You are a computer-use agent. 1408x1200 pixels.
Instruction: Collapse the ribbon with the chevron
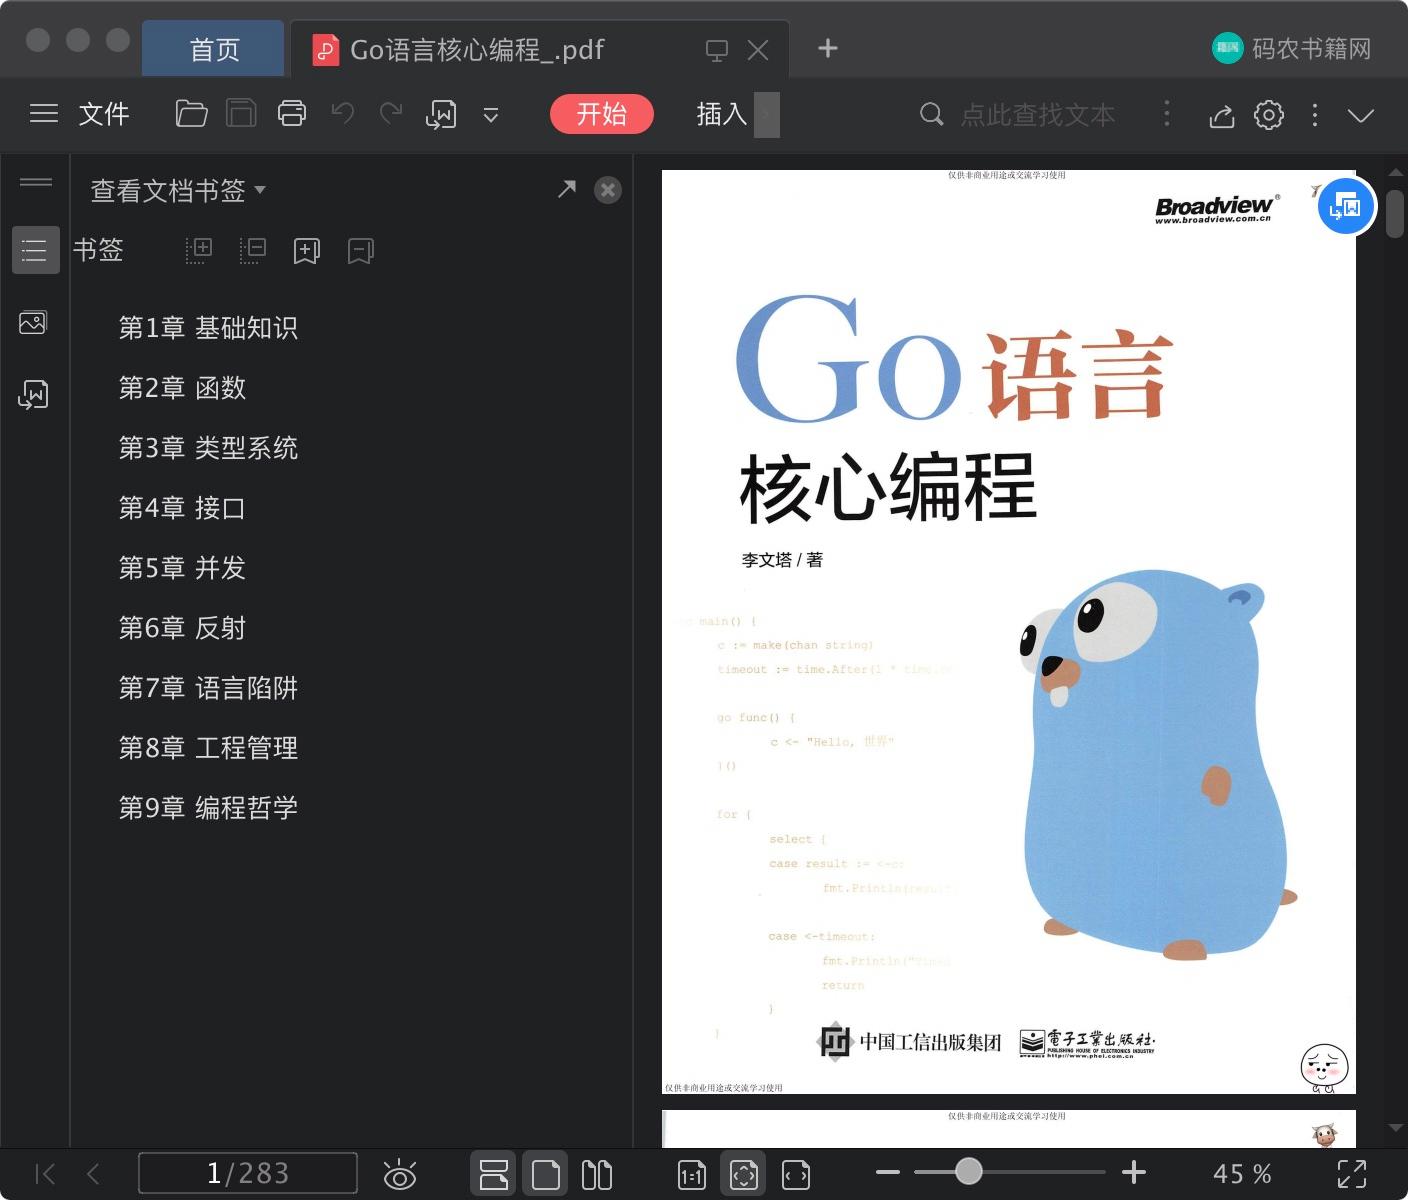pyautogui.click(x=1361, y=115)
